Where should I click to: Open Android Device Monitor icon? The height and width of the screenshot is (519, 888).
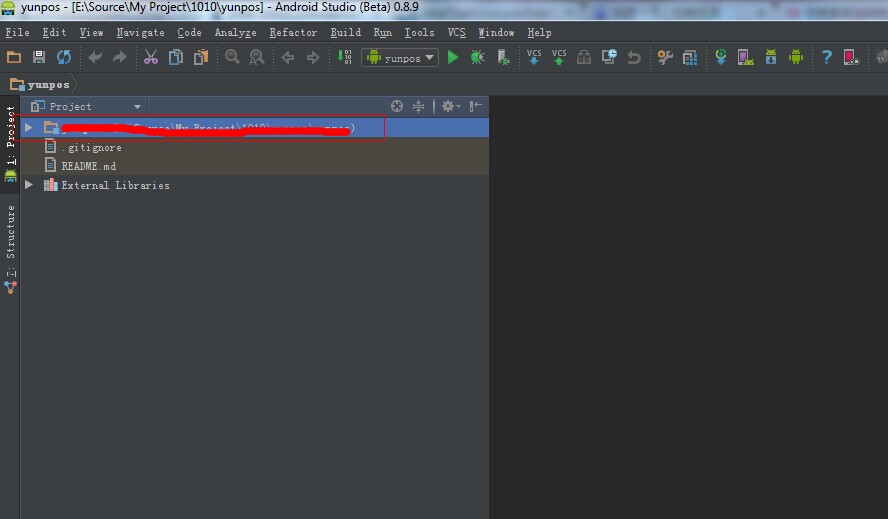tap(796, 57)
